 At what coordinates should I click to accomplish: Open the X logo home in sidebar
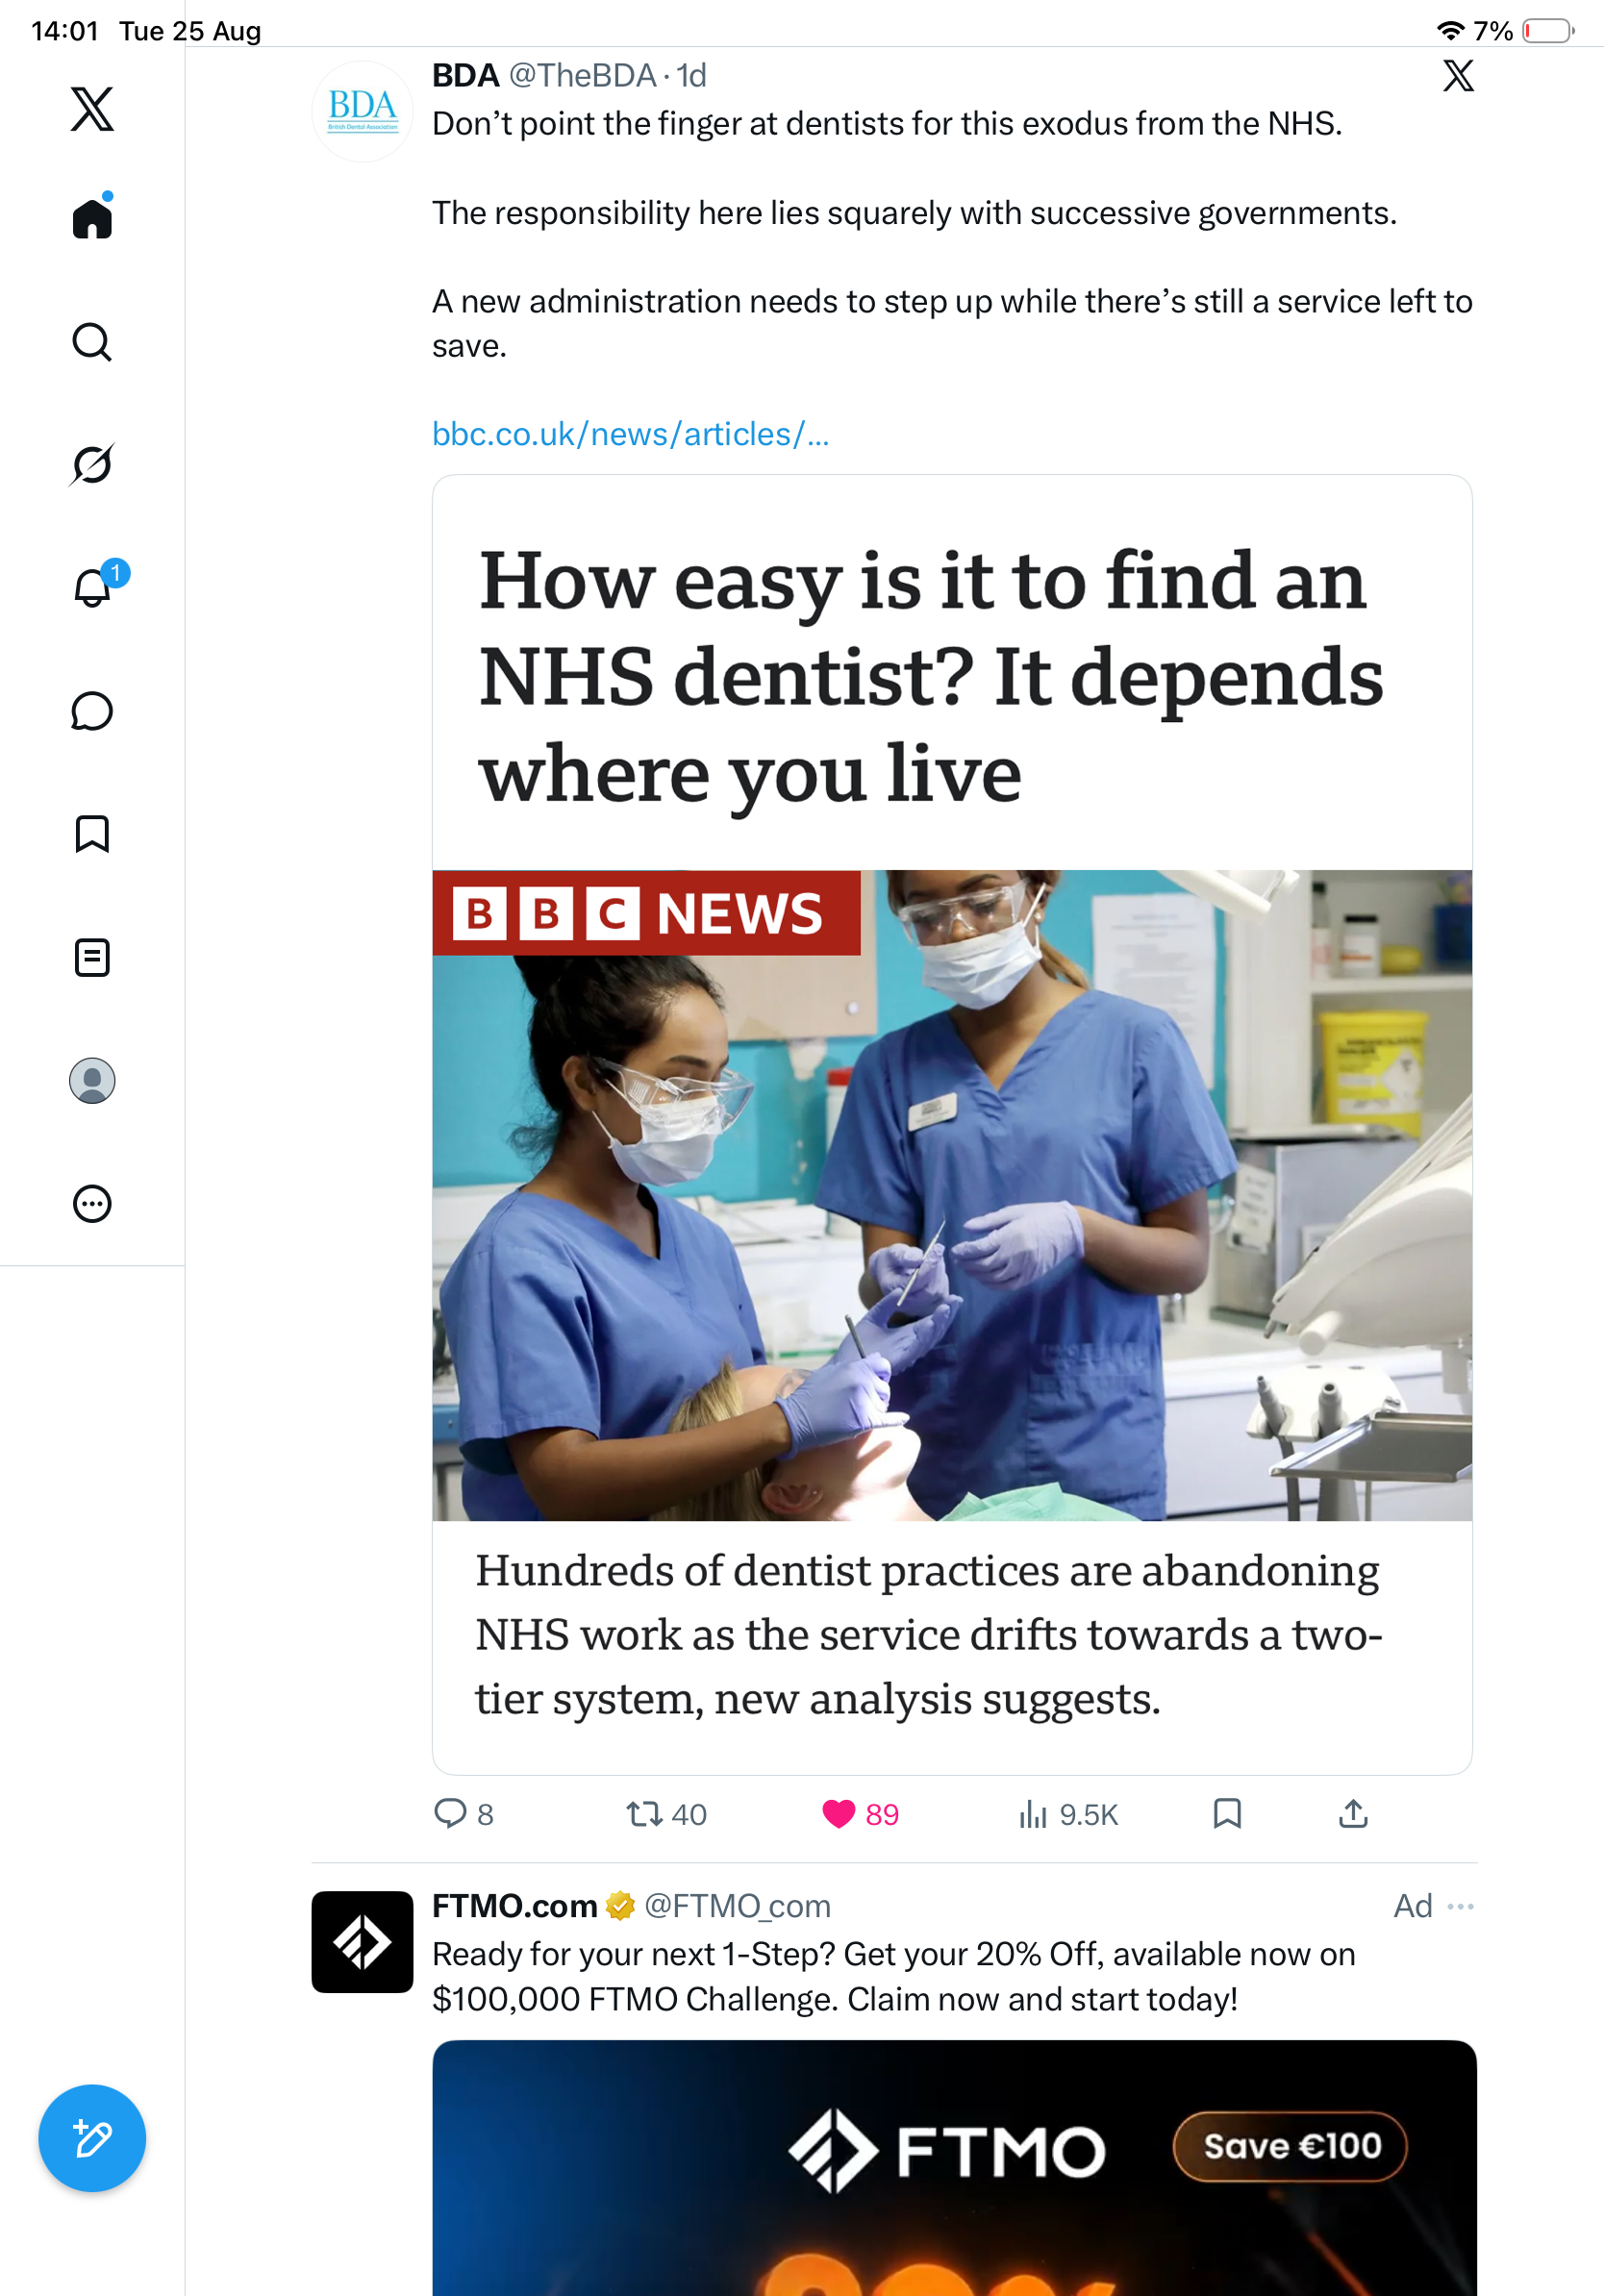coord(92,109)
